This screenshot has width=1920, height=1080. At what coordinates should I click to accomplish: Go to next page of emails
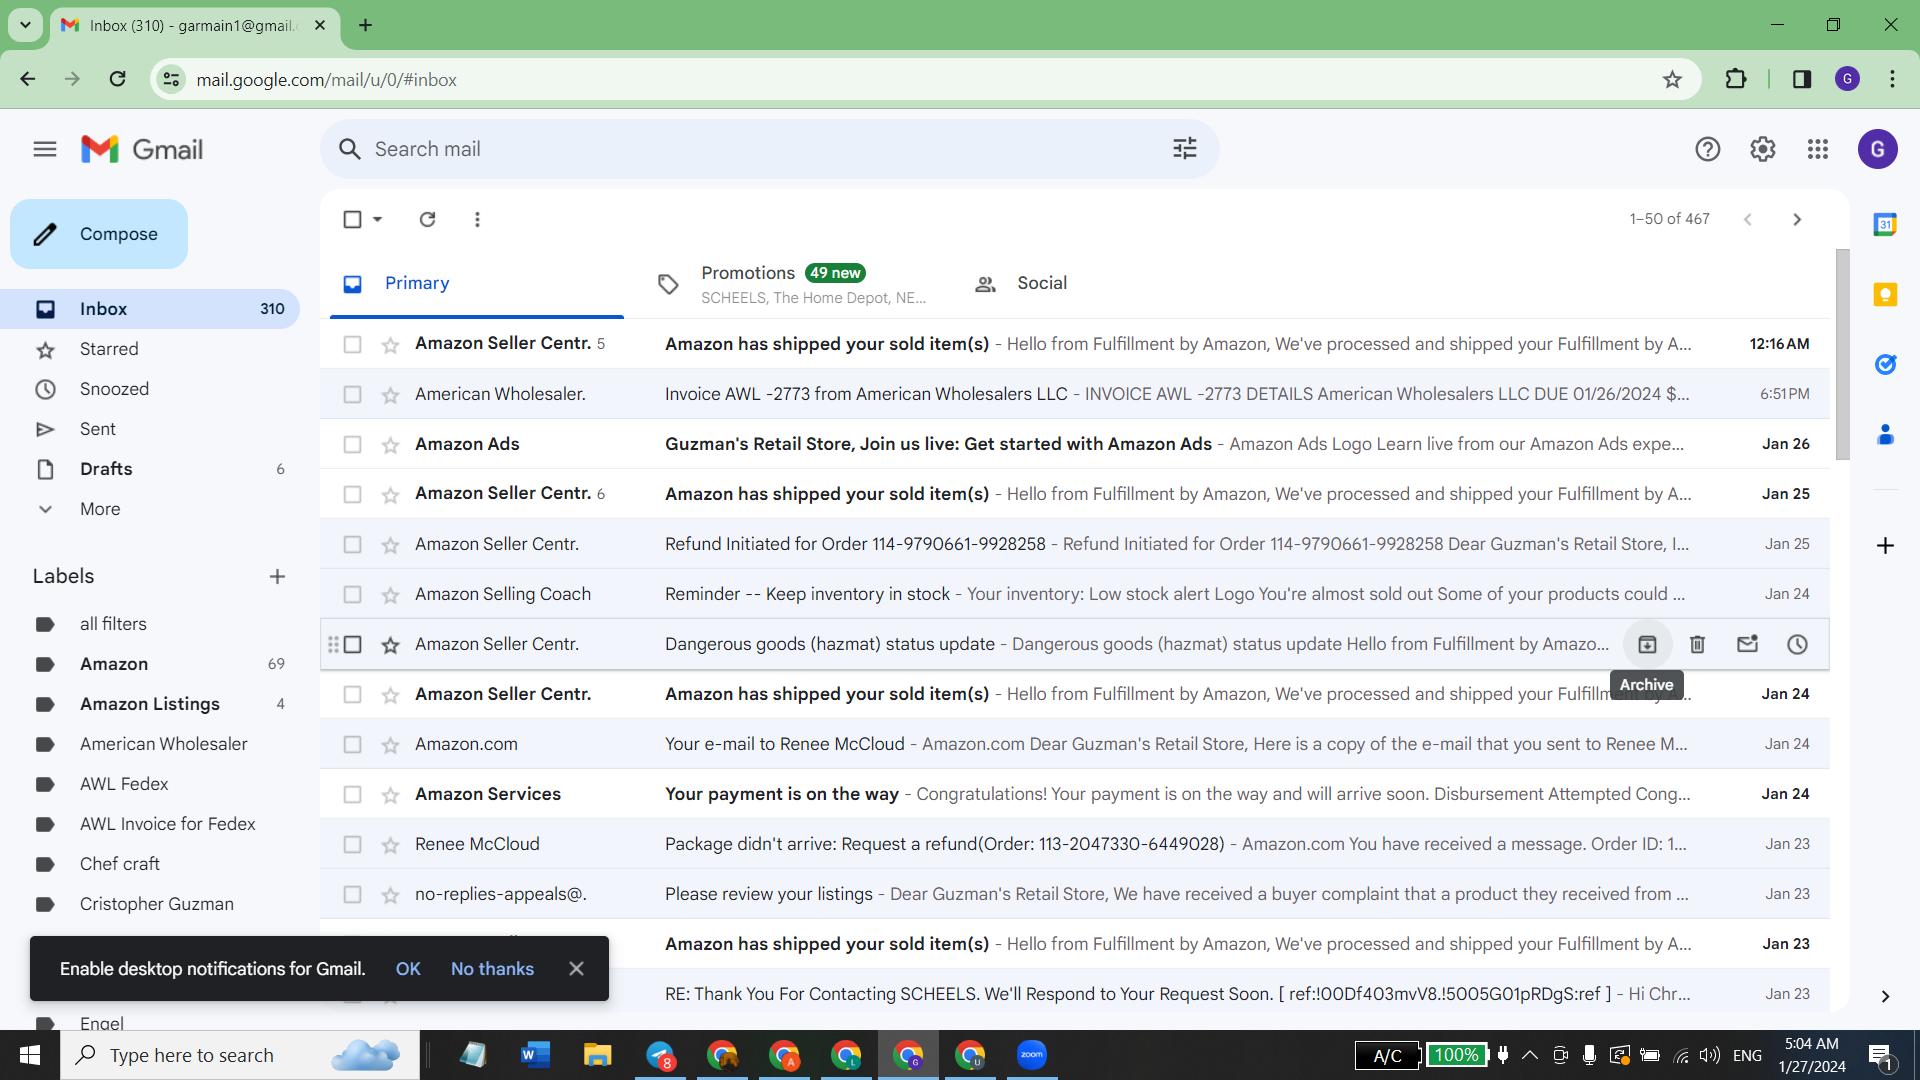point(1797,219)
